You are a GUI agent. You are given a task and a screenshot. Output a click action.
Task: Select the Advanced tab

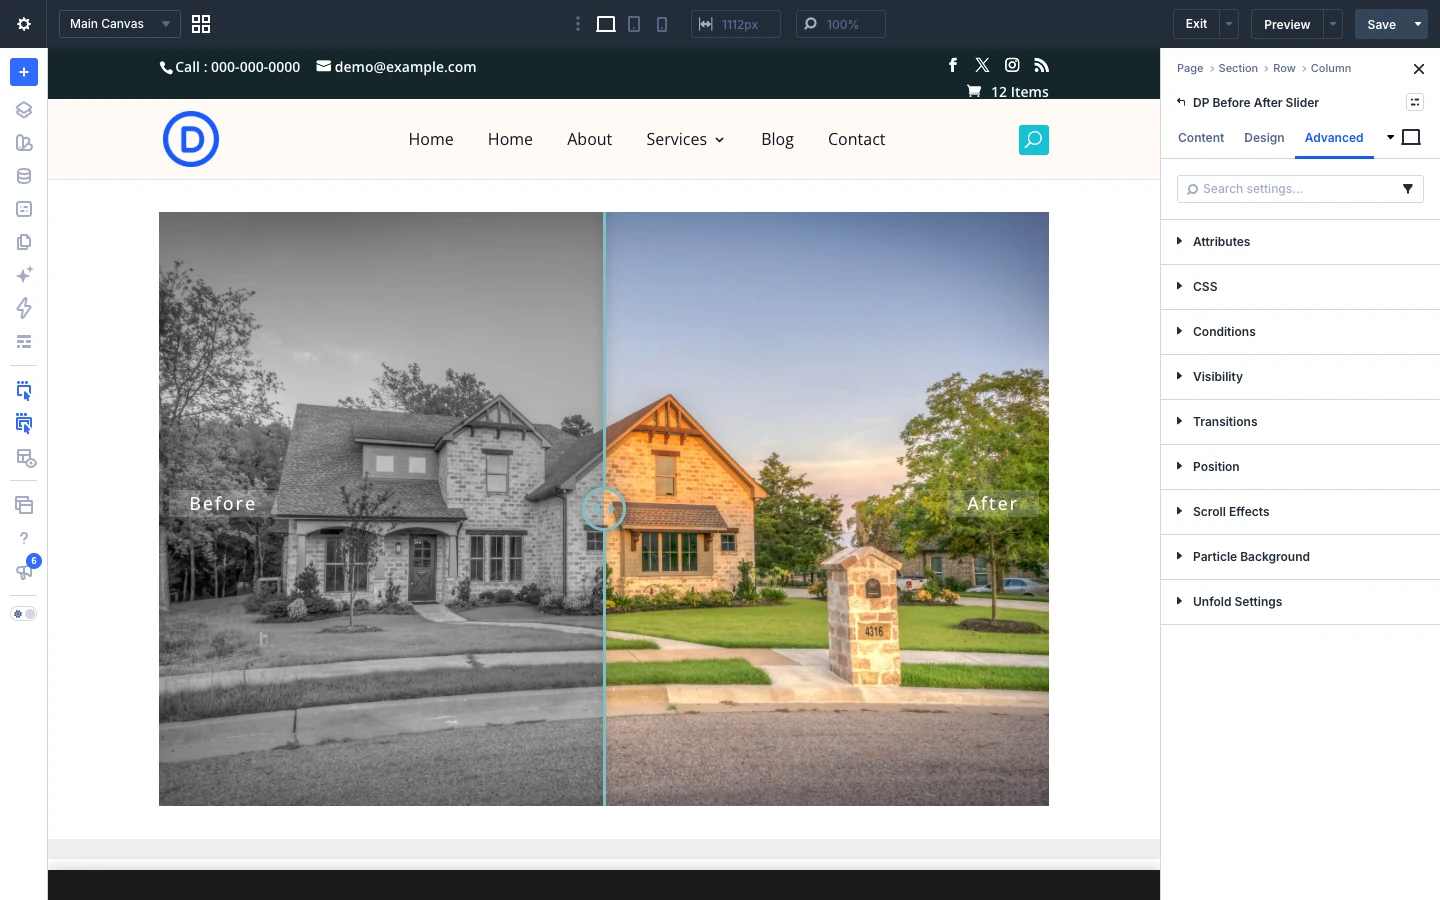pos(1334,138)
